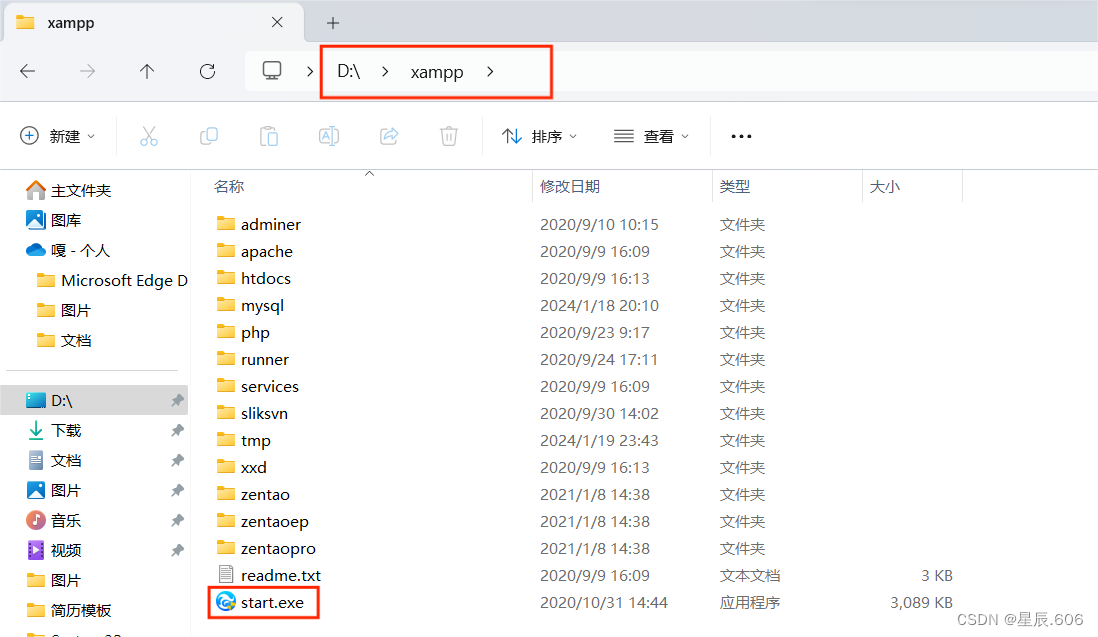Open 简历模板 folder in sidebar
The width and height of the screenshot is (1098, 637).
click(x=69, y=610)
